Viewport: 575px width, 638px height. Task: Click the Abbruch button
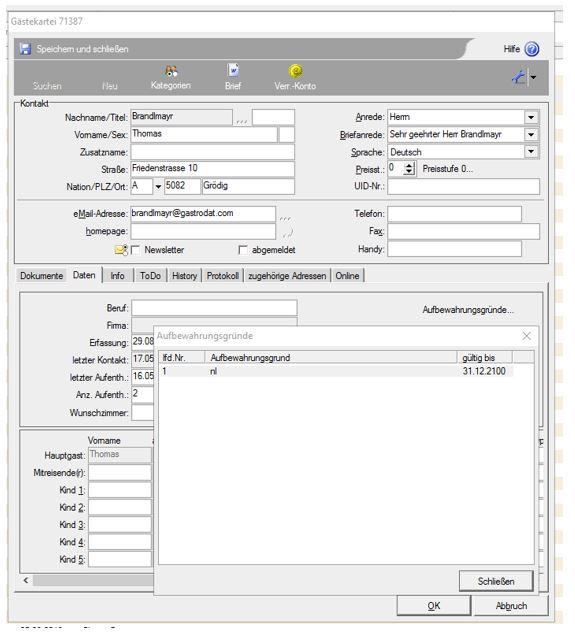click(x=511, y=606)
